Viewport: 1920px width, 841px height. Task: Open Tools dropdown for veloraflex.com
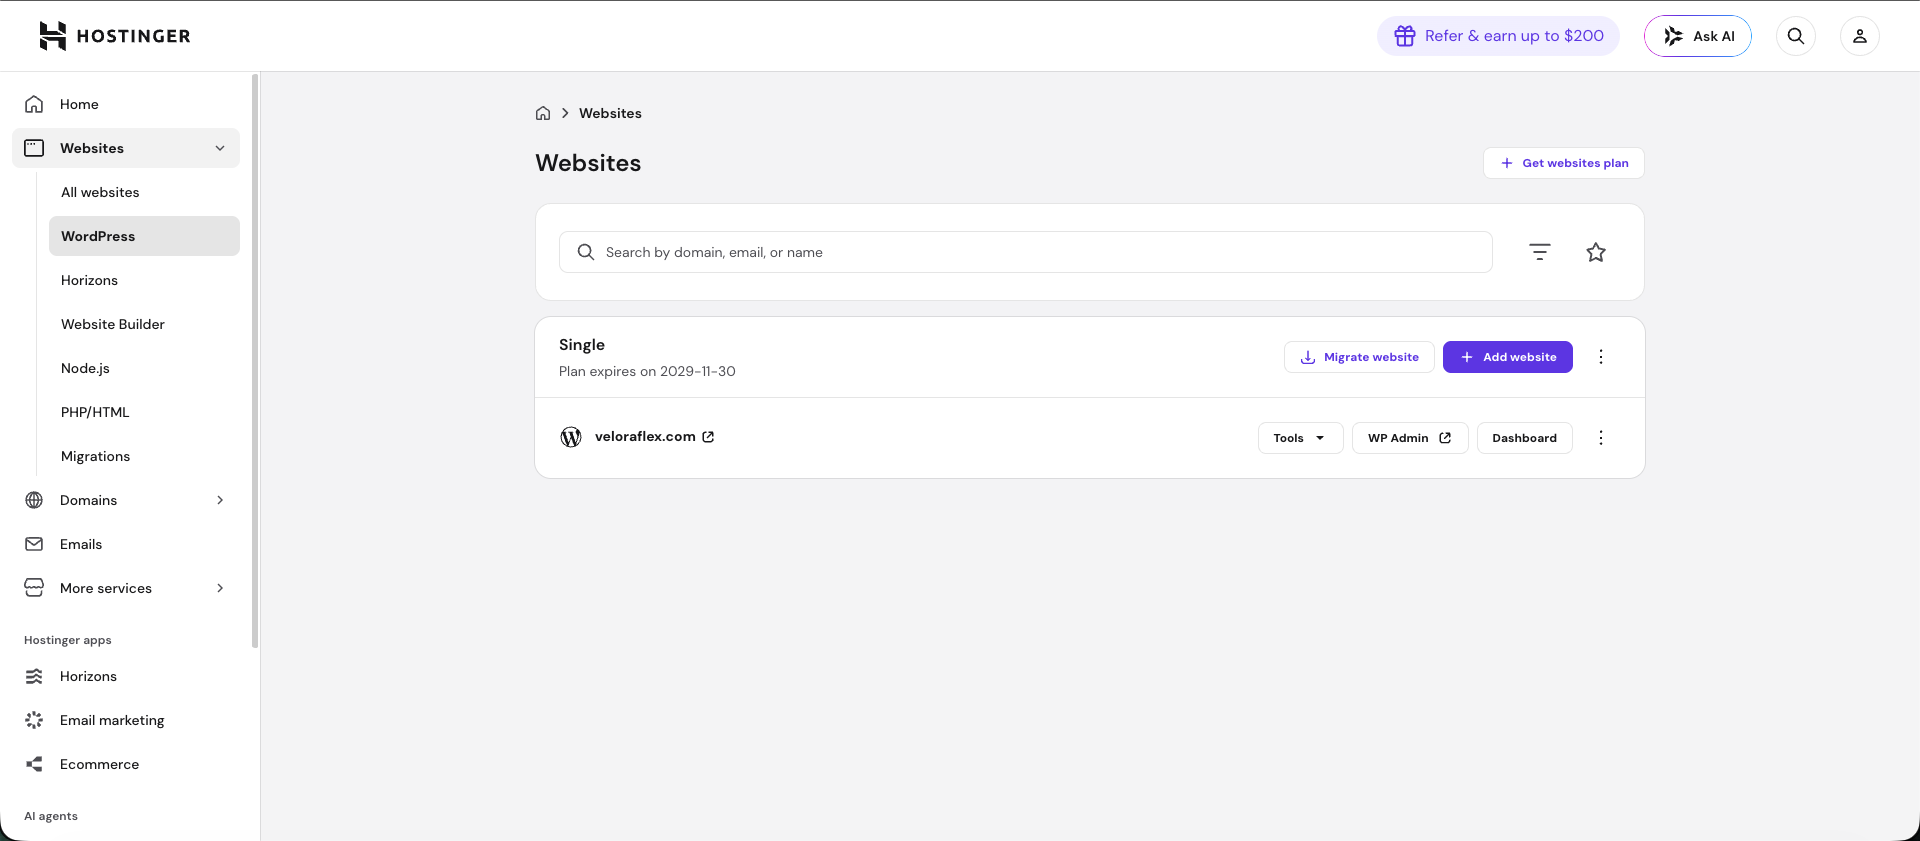click(x=1300, y=438)
